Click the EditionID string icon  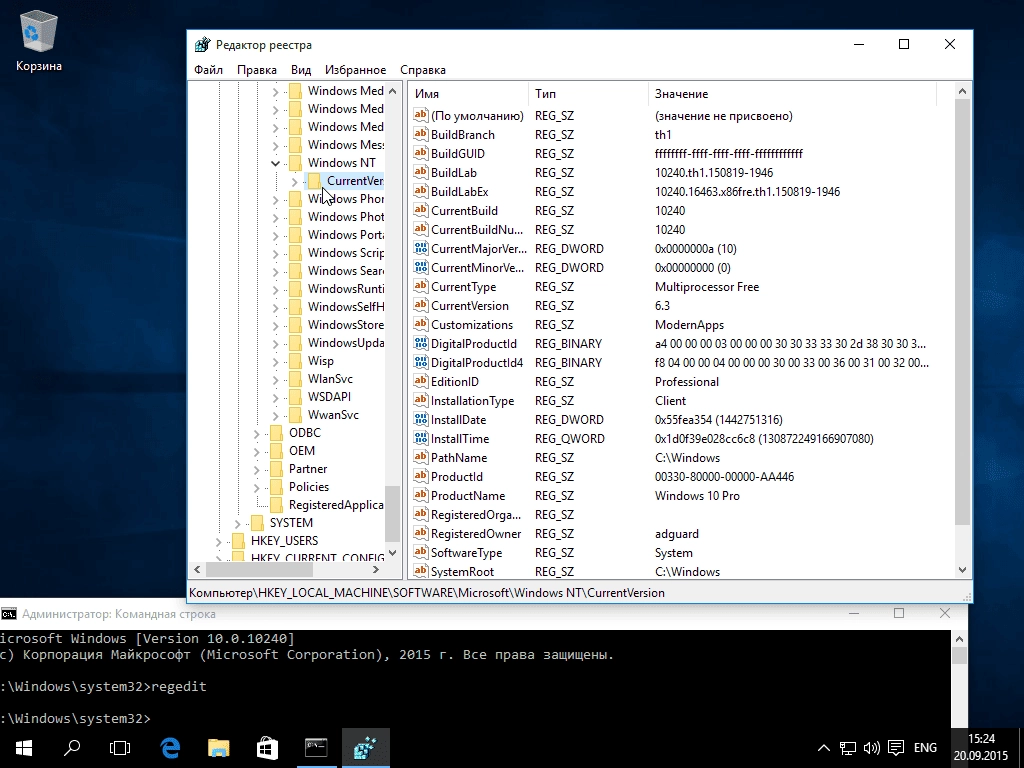click(421, 381)
